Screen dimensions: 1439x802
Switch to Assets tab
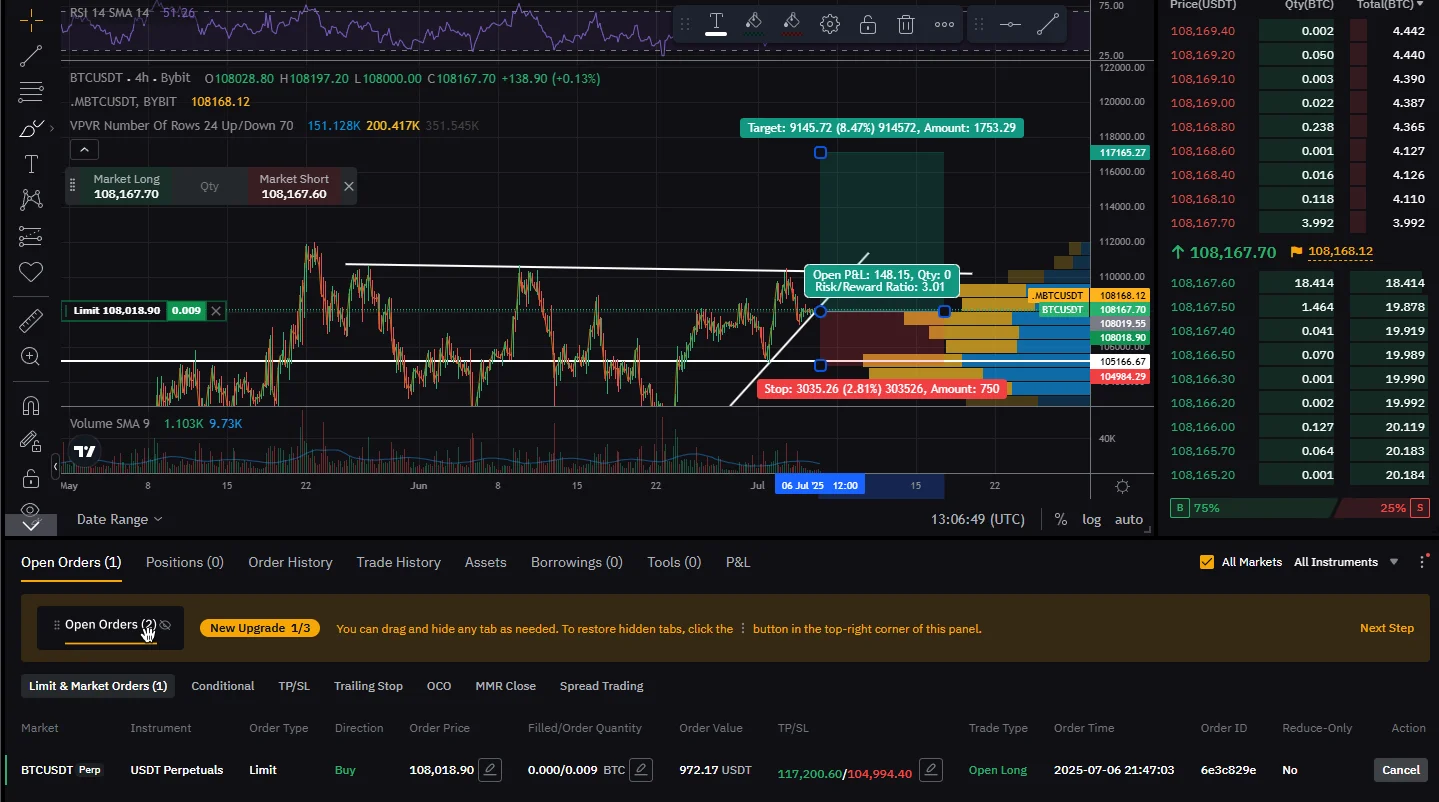pos(486,562)
